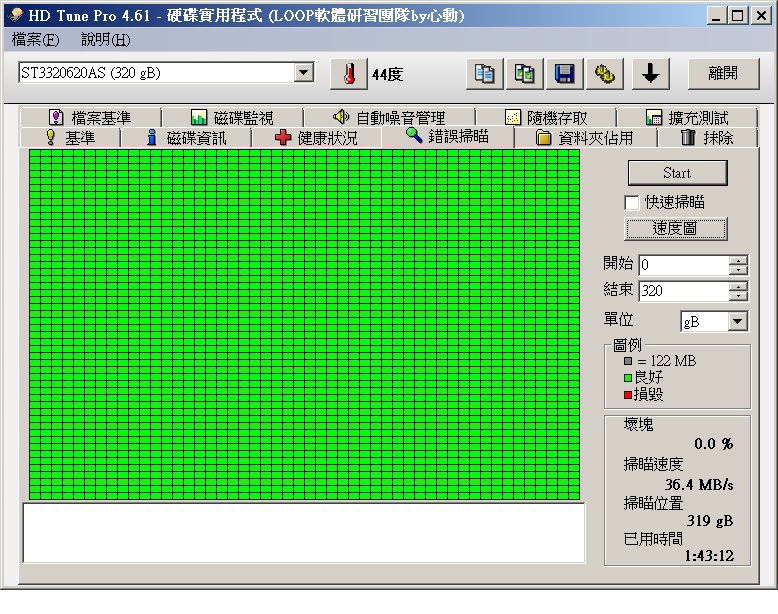Image resolution: width=778 pixels, height=614 pixels.
Task: Open the 檔案(F) menu
Action: click(x=35, y=40)
